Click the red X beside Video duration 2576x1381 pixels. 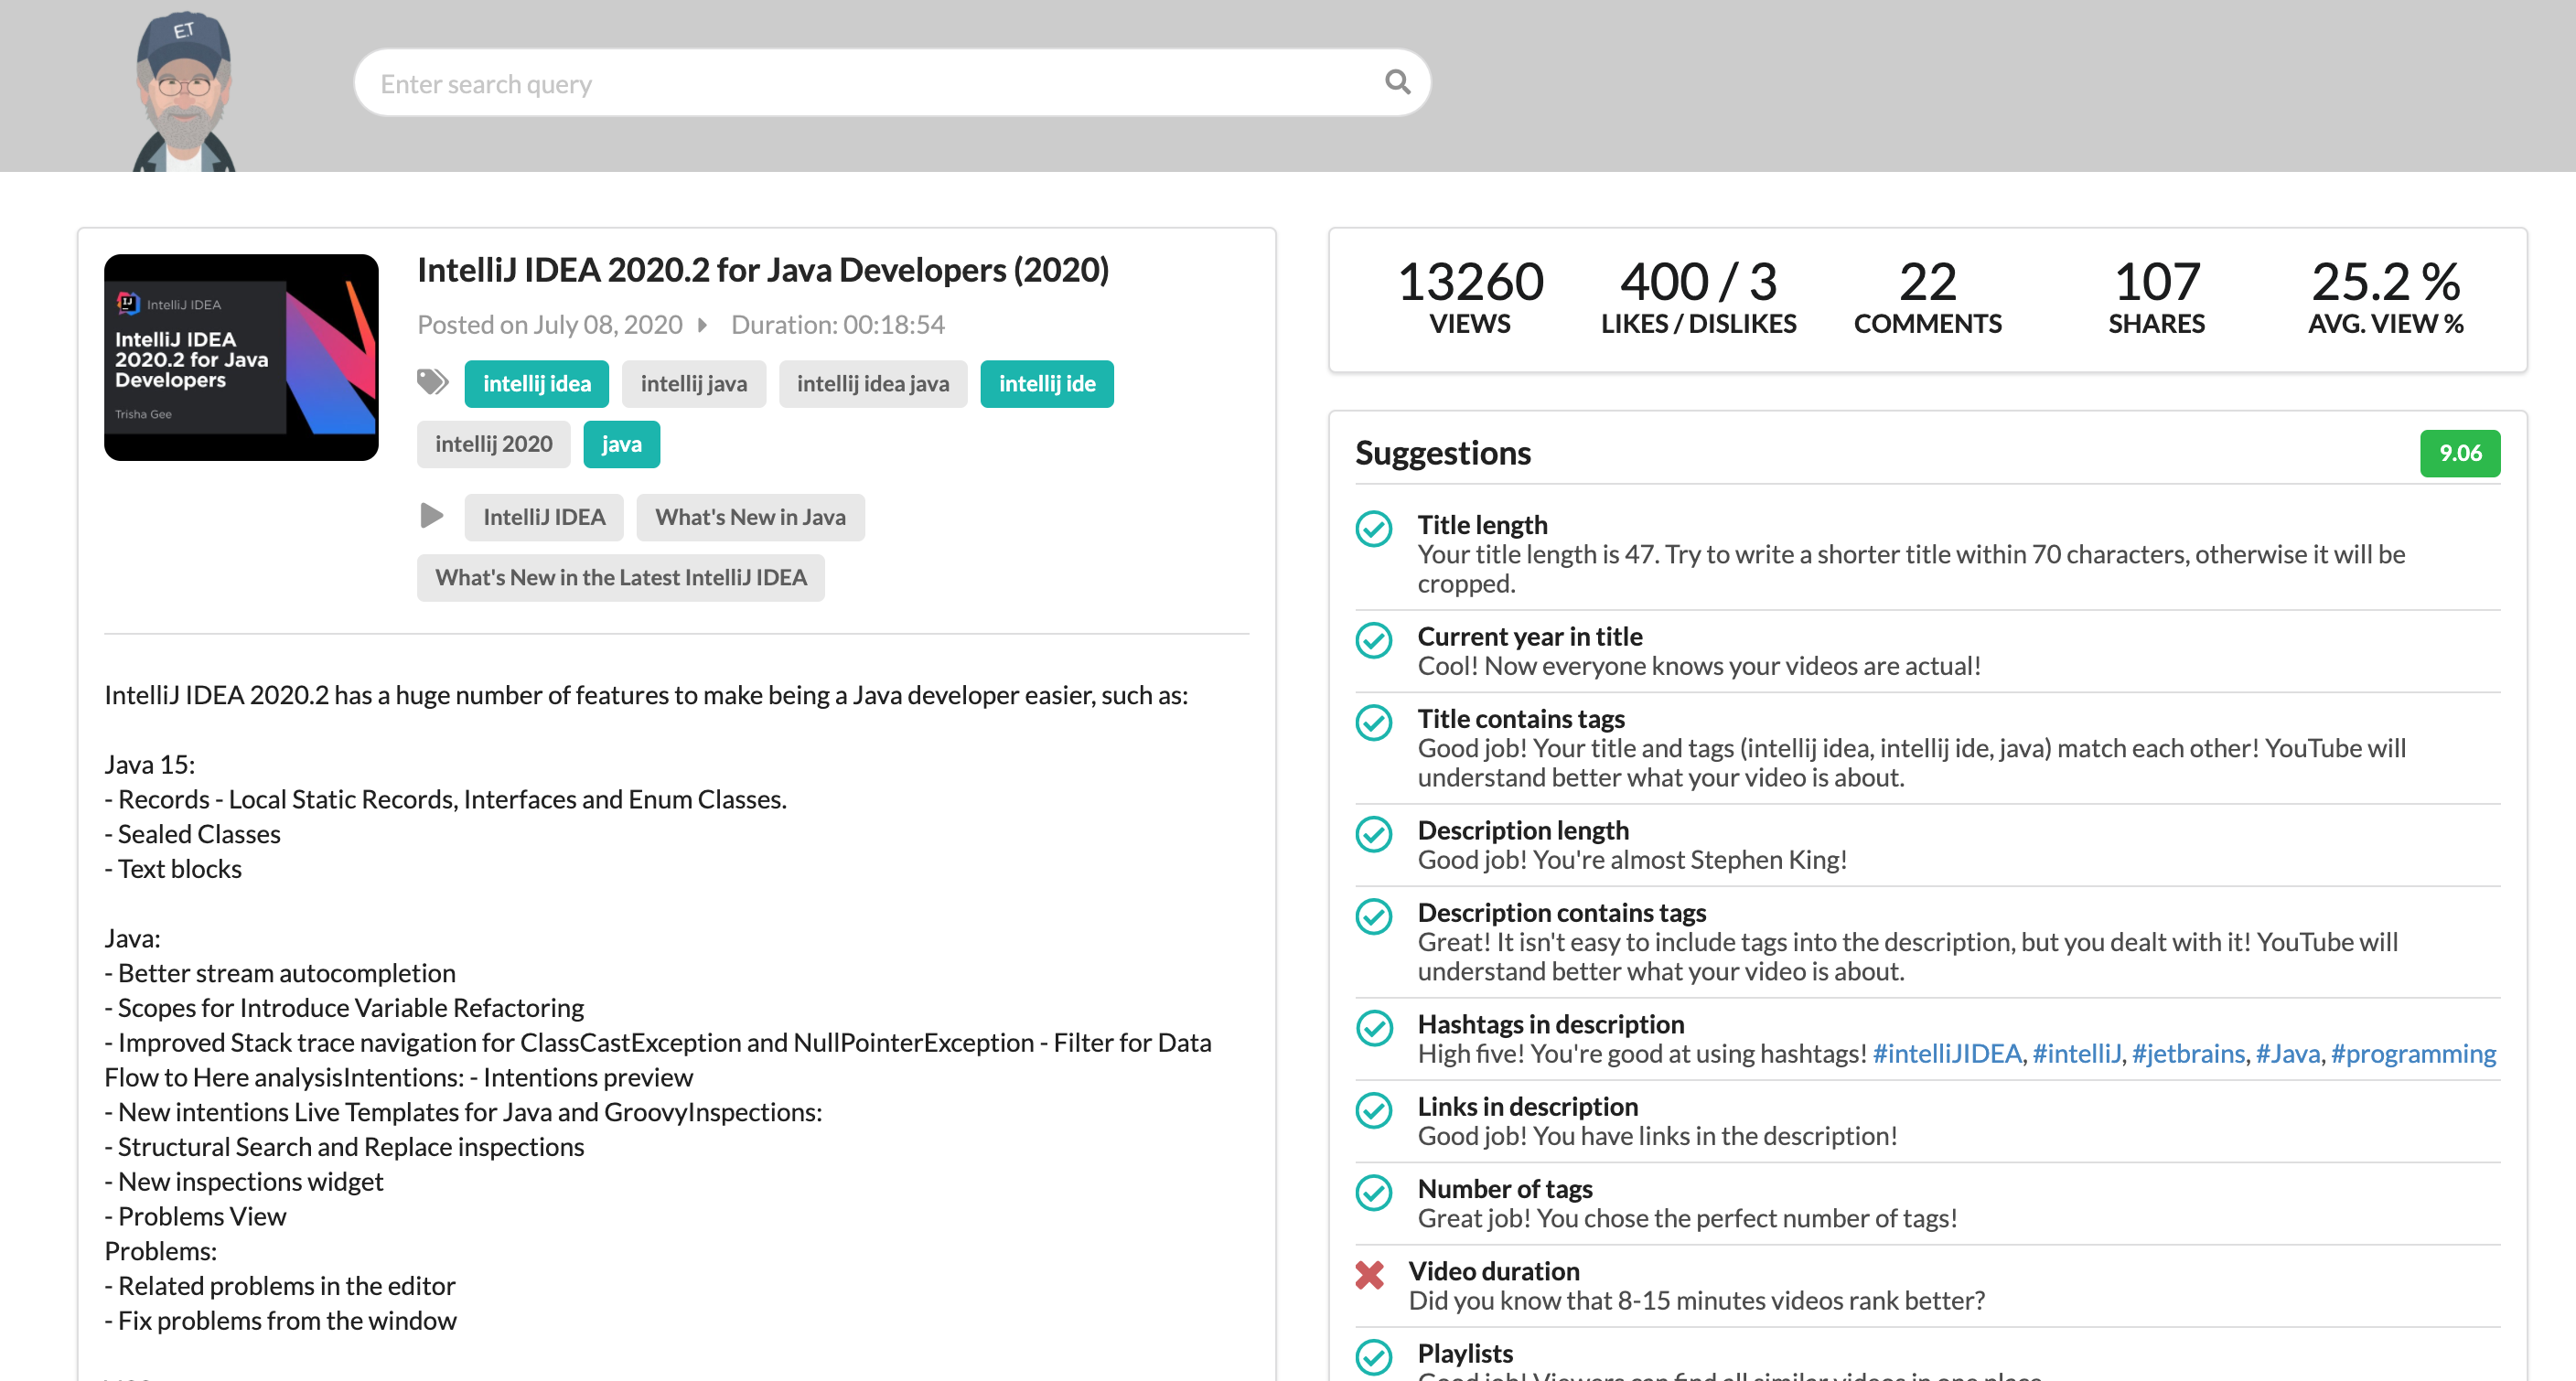pos(1369,1274)
